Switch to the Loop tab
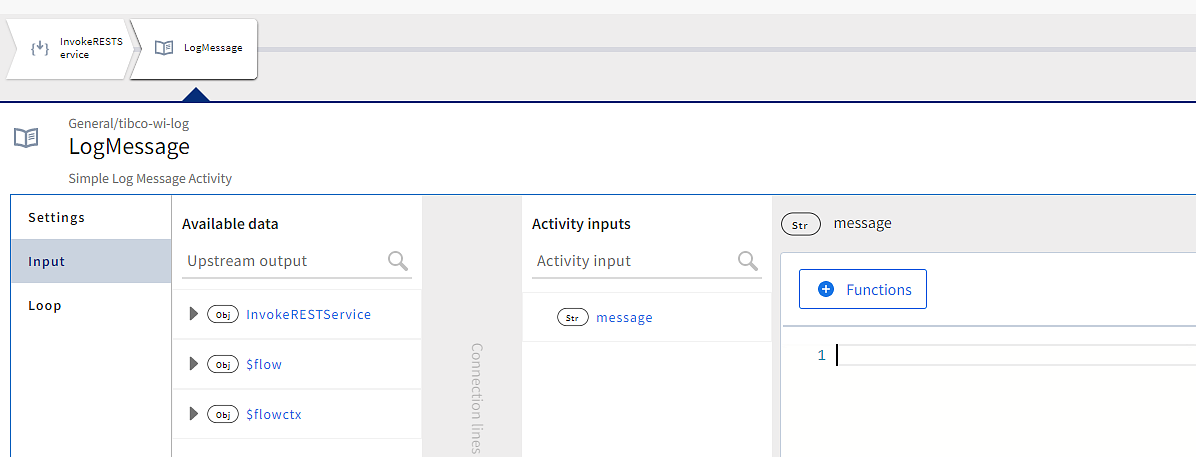 click(x=45, y=305)
